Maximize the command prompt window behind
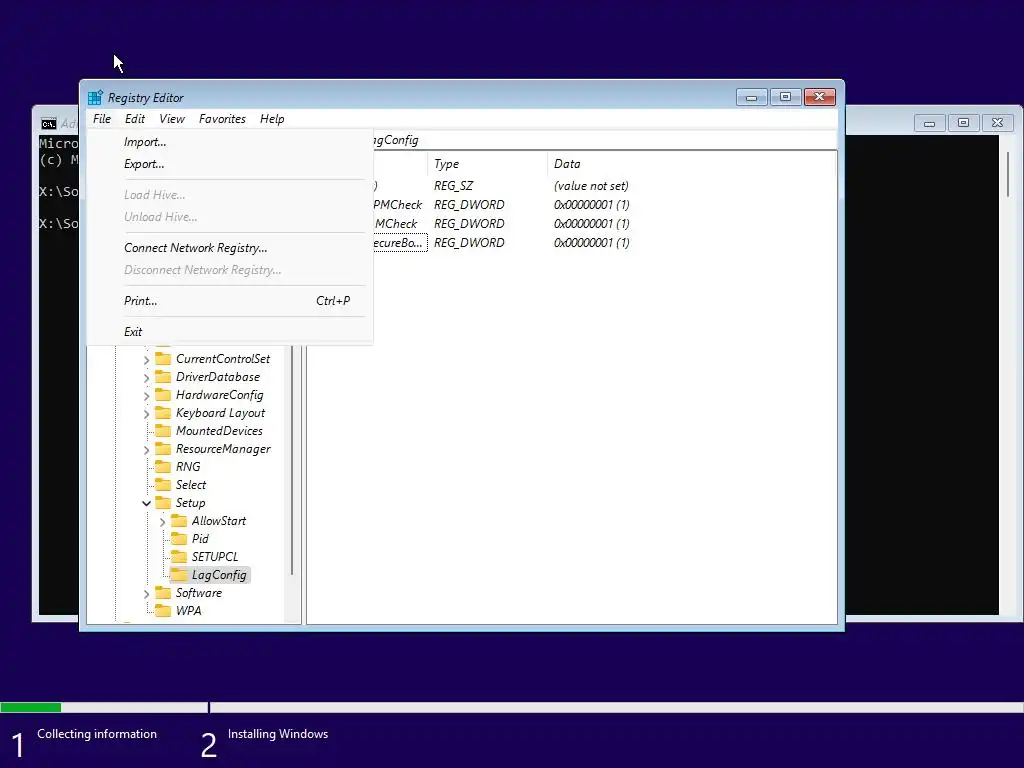1024x768 pixels. (963, 123)
